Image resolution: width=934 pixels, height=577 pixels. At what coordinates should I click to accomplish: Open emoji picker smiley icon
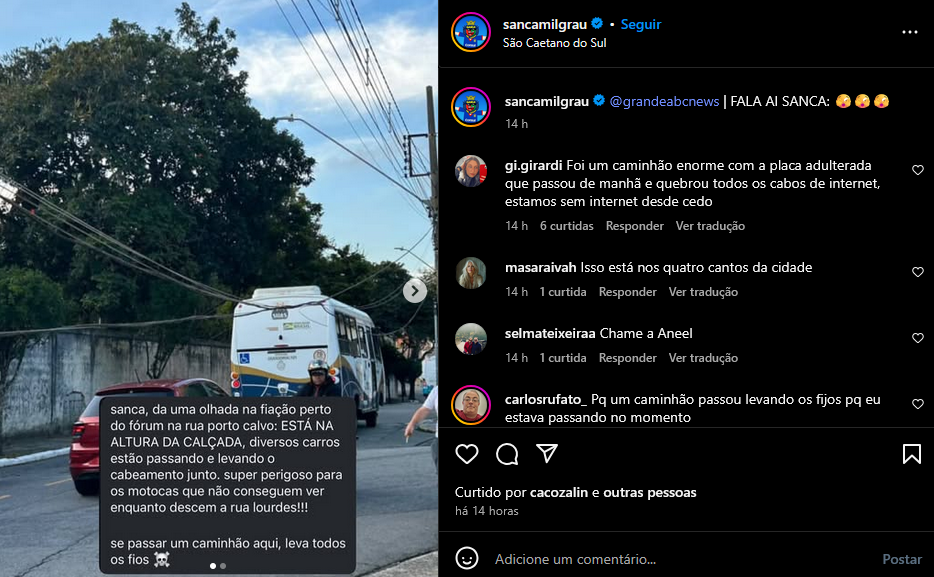click(x=466, y=559)
